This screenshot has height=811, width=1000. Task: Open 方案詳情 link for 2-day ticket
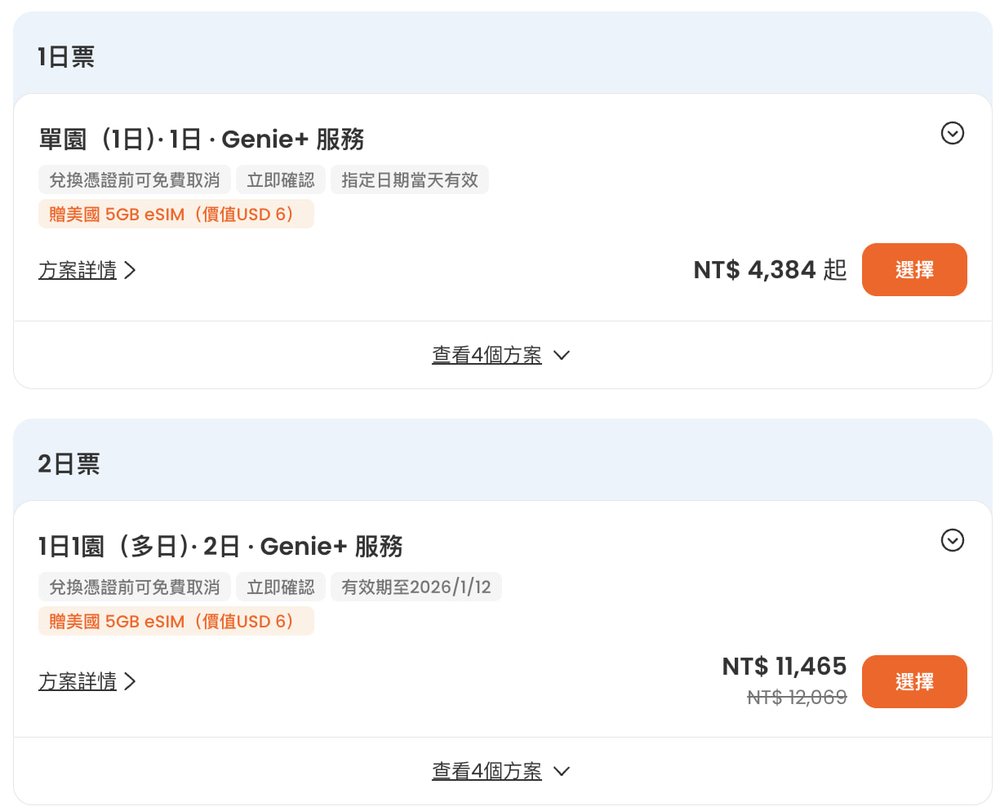[x=78, y=682]
